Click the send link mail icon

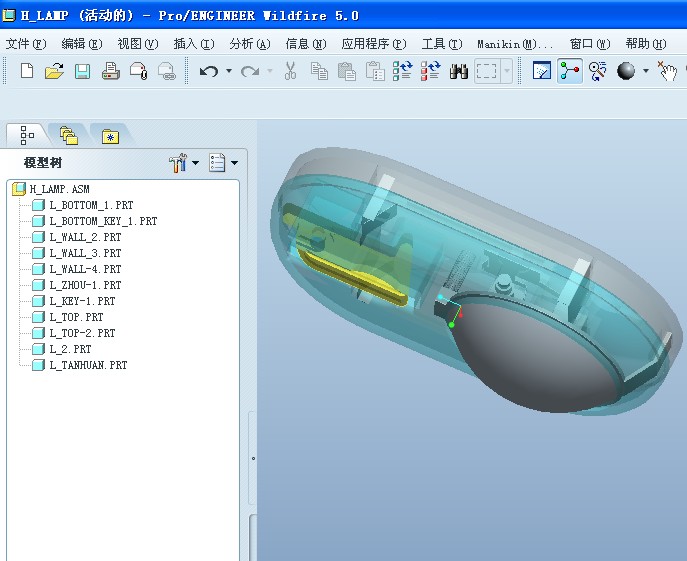(166, 71)
